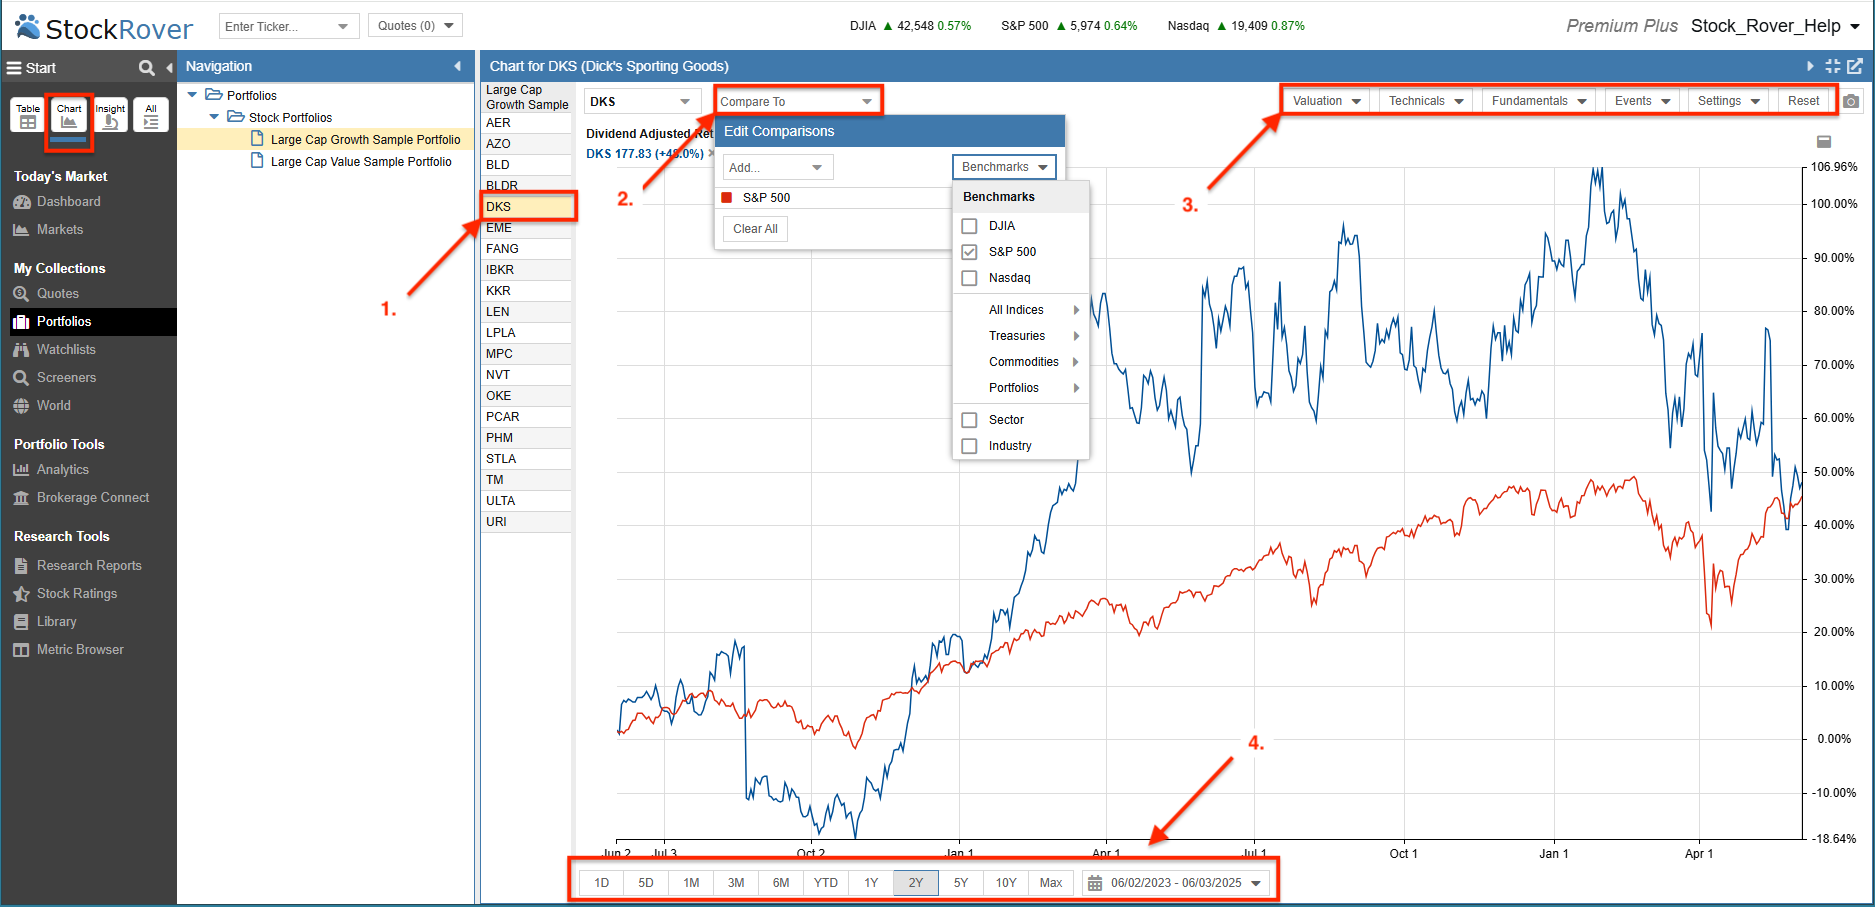
Task: Pop out chart to new window
Action: pyautogui.click(x=1855, y=66)
